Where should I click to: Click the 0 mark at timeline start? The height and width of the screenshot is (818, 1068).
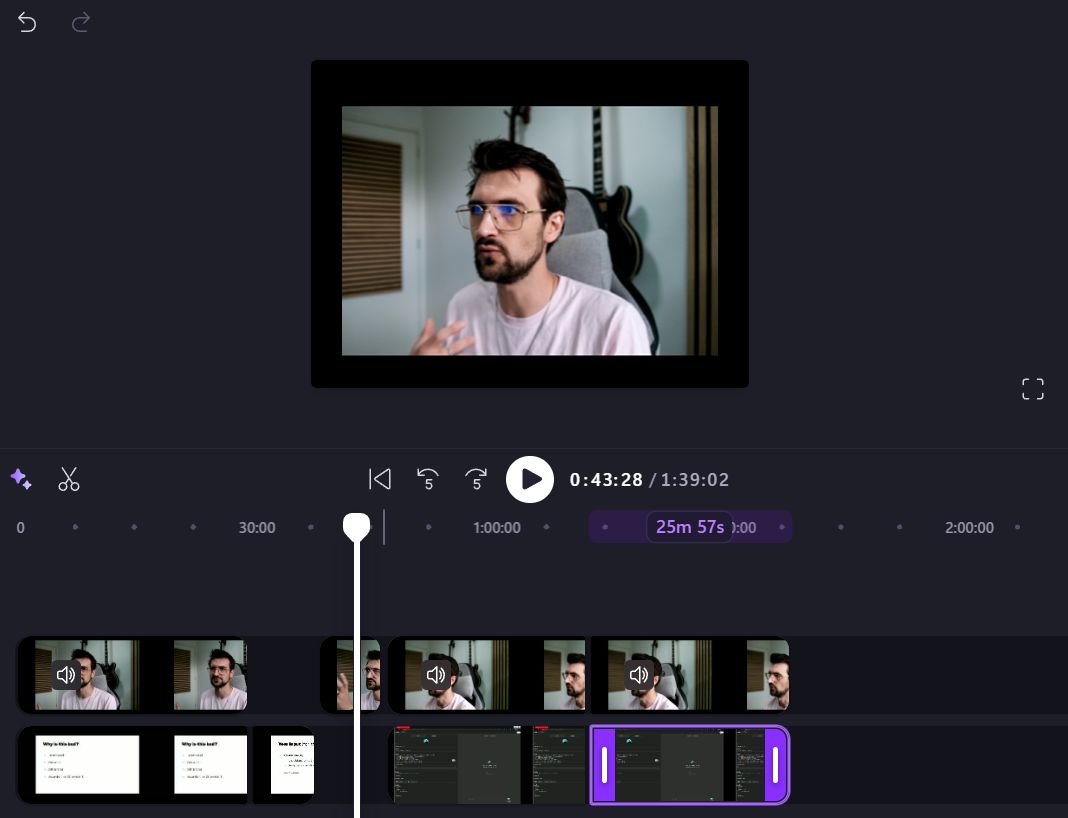tap(20, 528)
